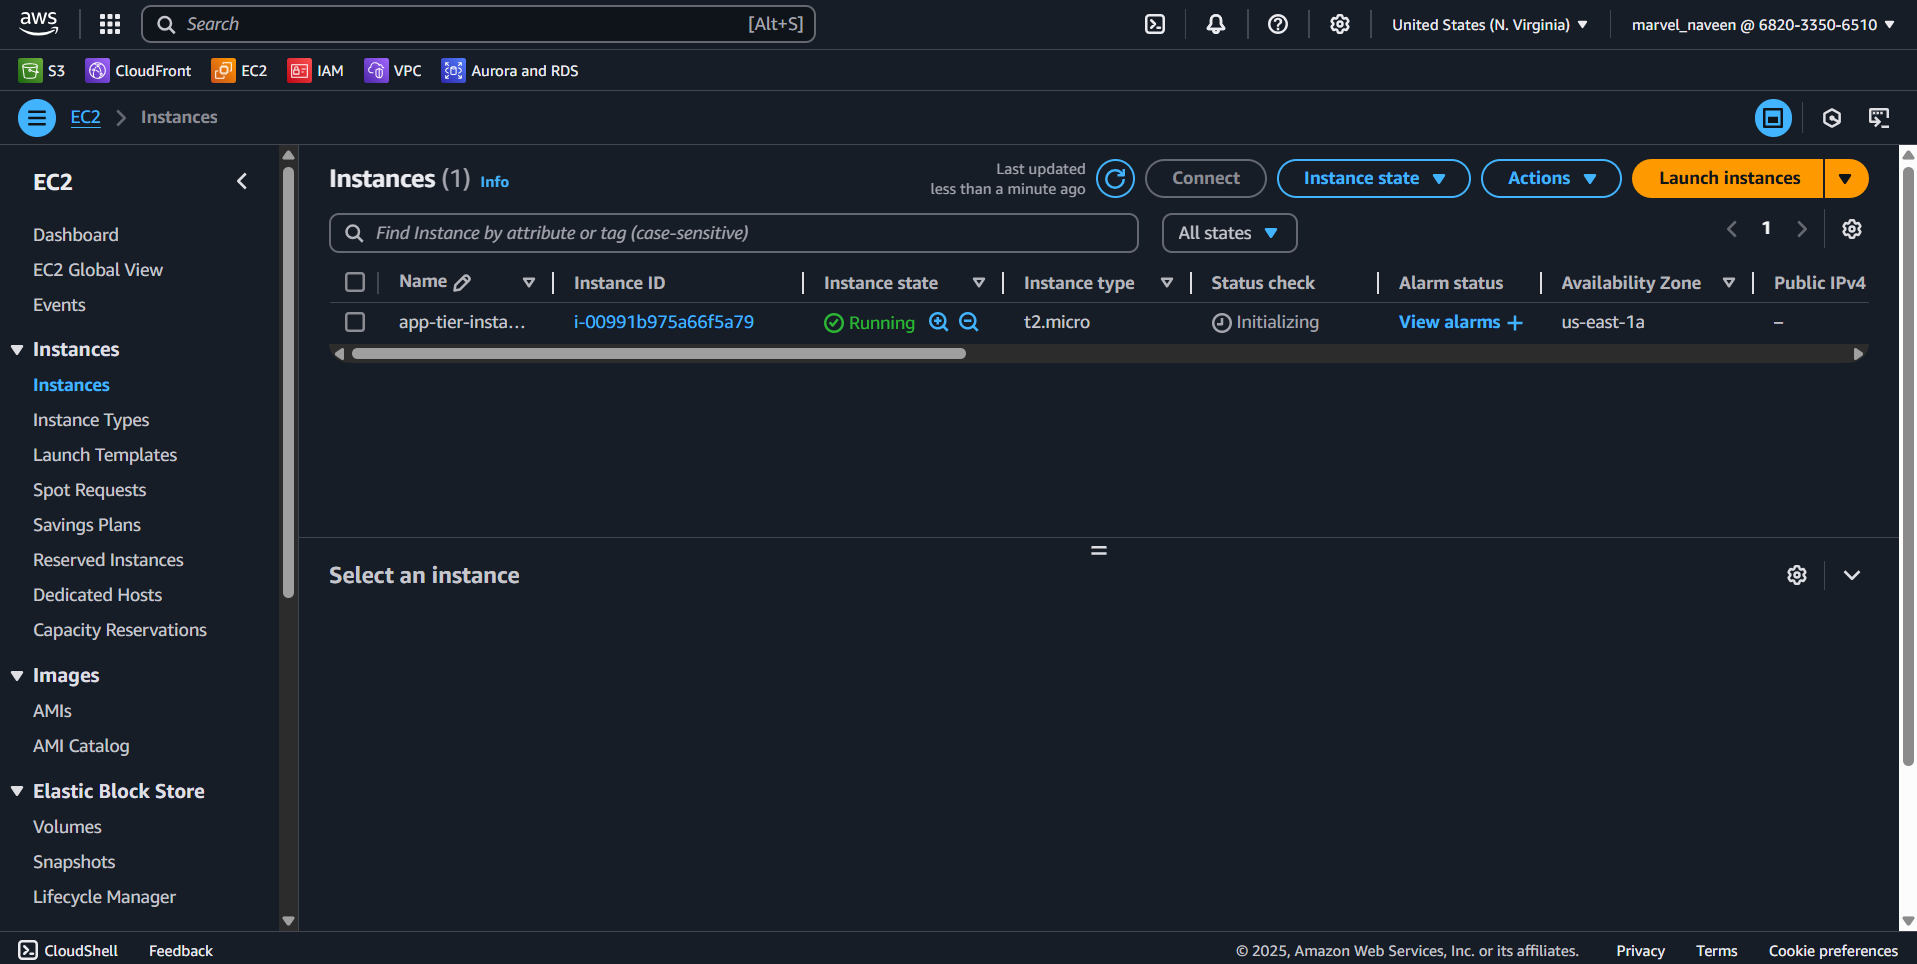Open instance i-00991b975a66f5a79 link

coord(664,322)
